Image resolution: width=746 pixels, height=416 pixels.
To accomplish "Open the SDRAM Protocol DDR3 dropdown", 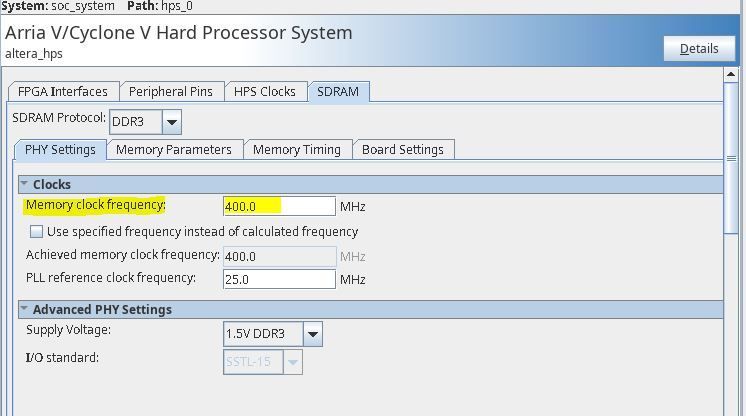I will (171, 122).
